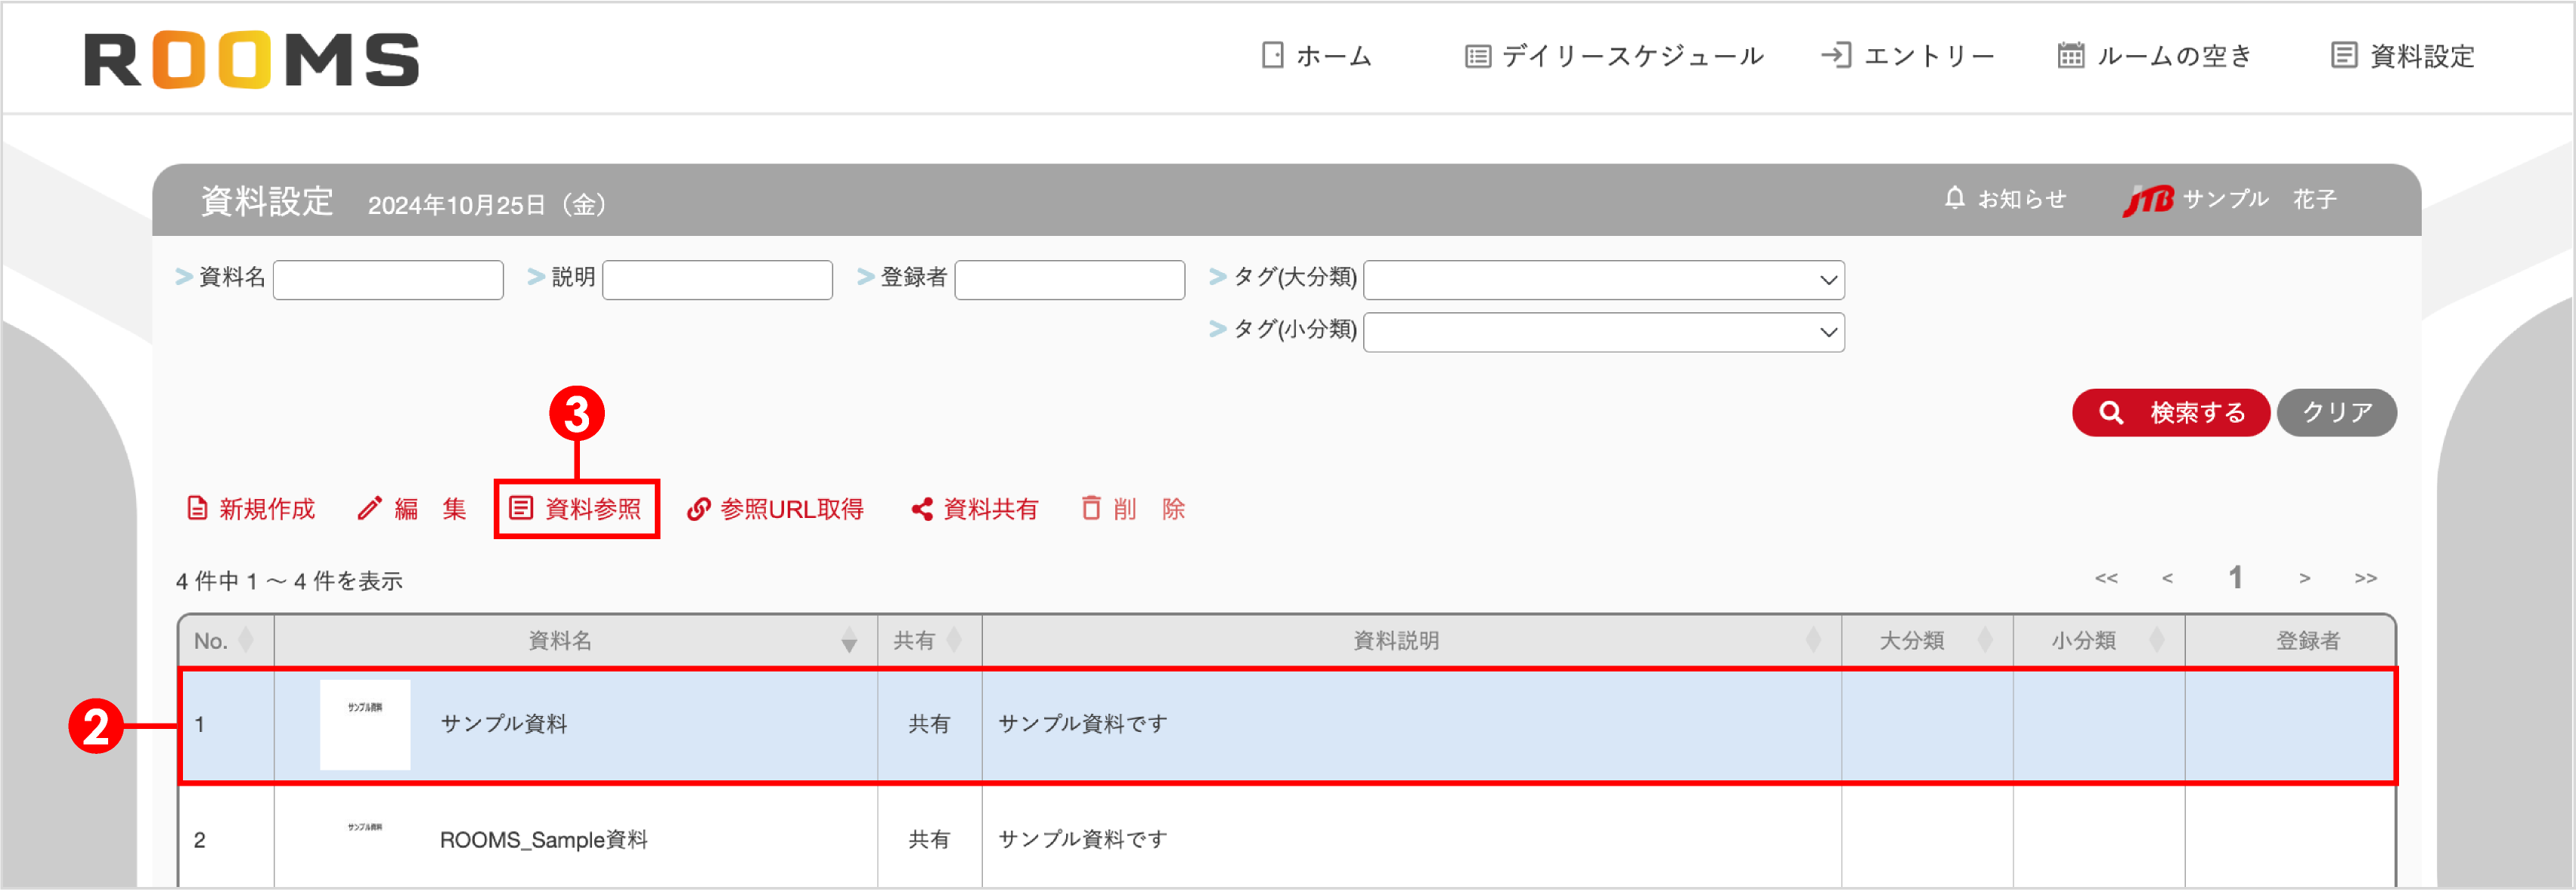2576x890 pixels.
Task: Click the 参照URL取得 chain link icon
Action: (699, 508)
